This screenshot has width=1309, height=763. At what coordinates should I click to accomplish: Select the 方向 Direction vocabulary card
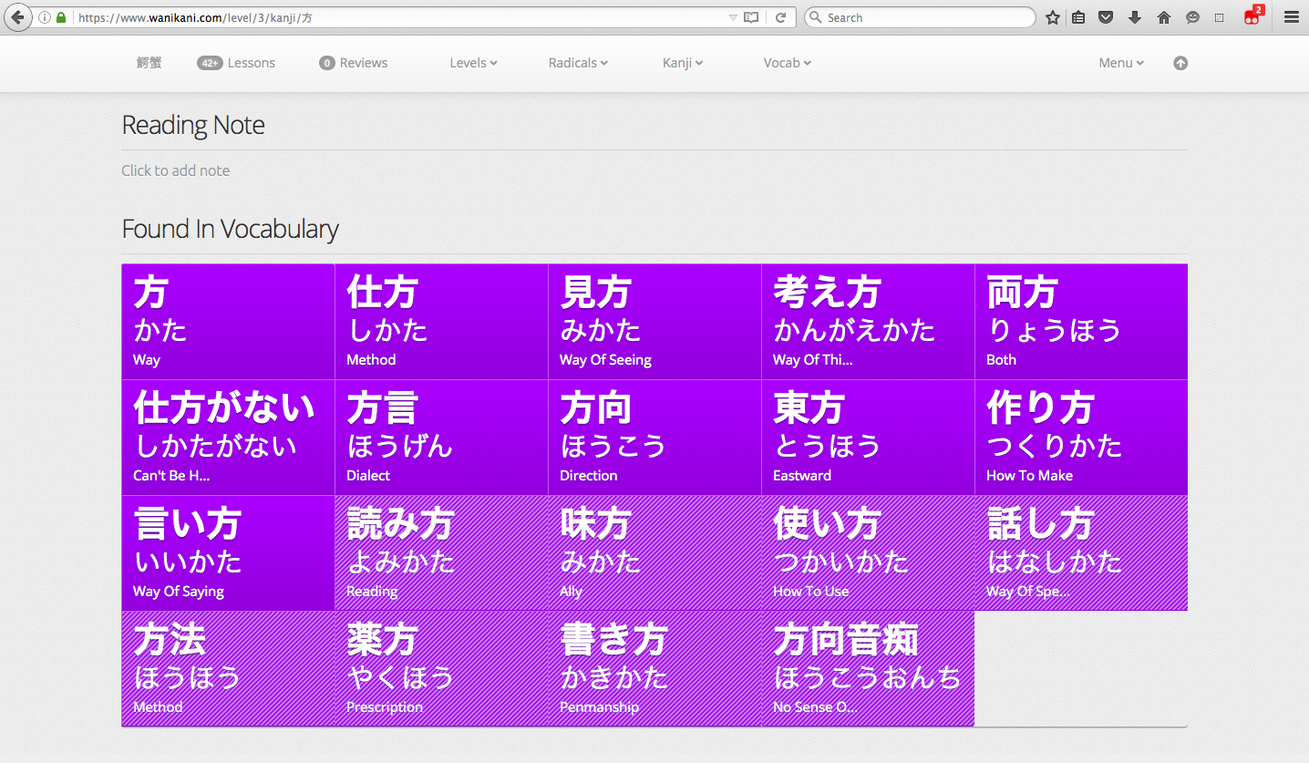click(x=655, y=438)
